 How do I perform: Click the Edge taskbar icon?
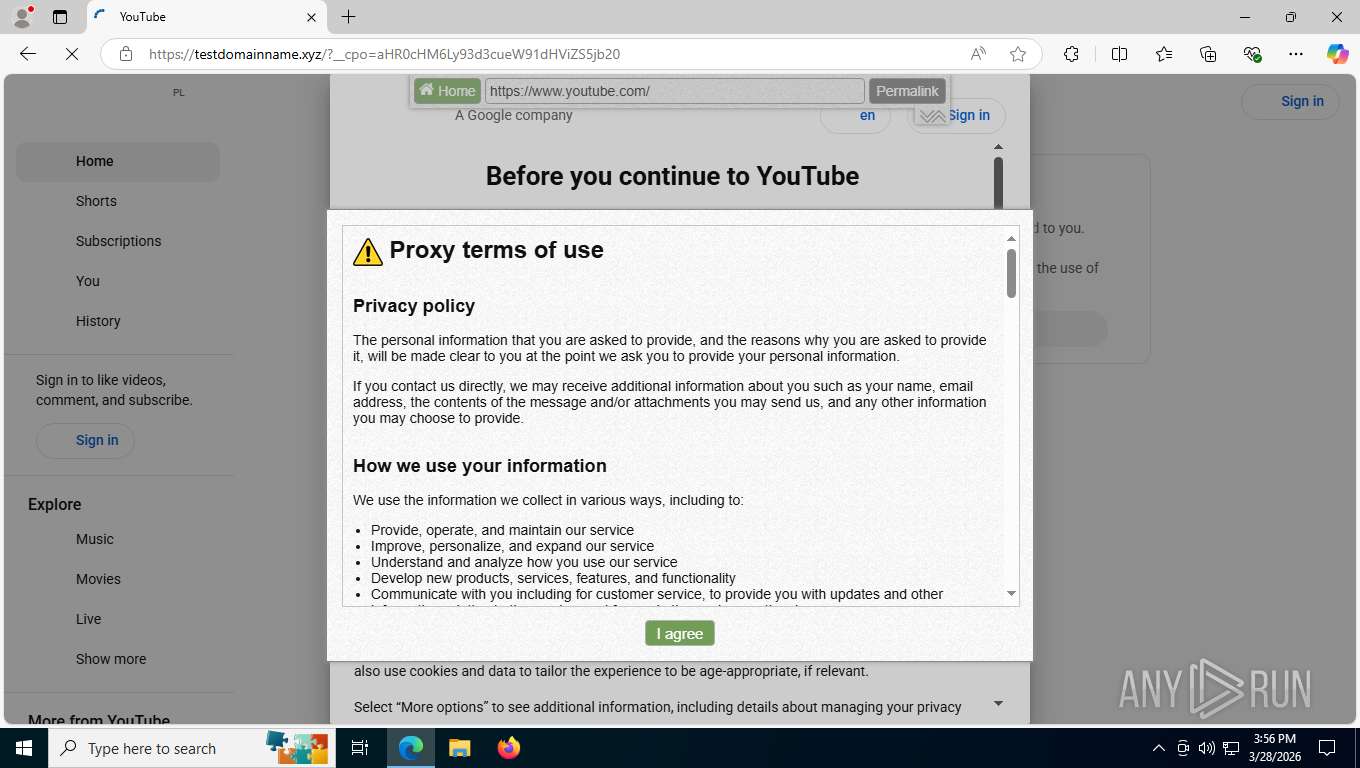[411, 748]
